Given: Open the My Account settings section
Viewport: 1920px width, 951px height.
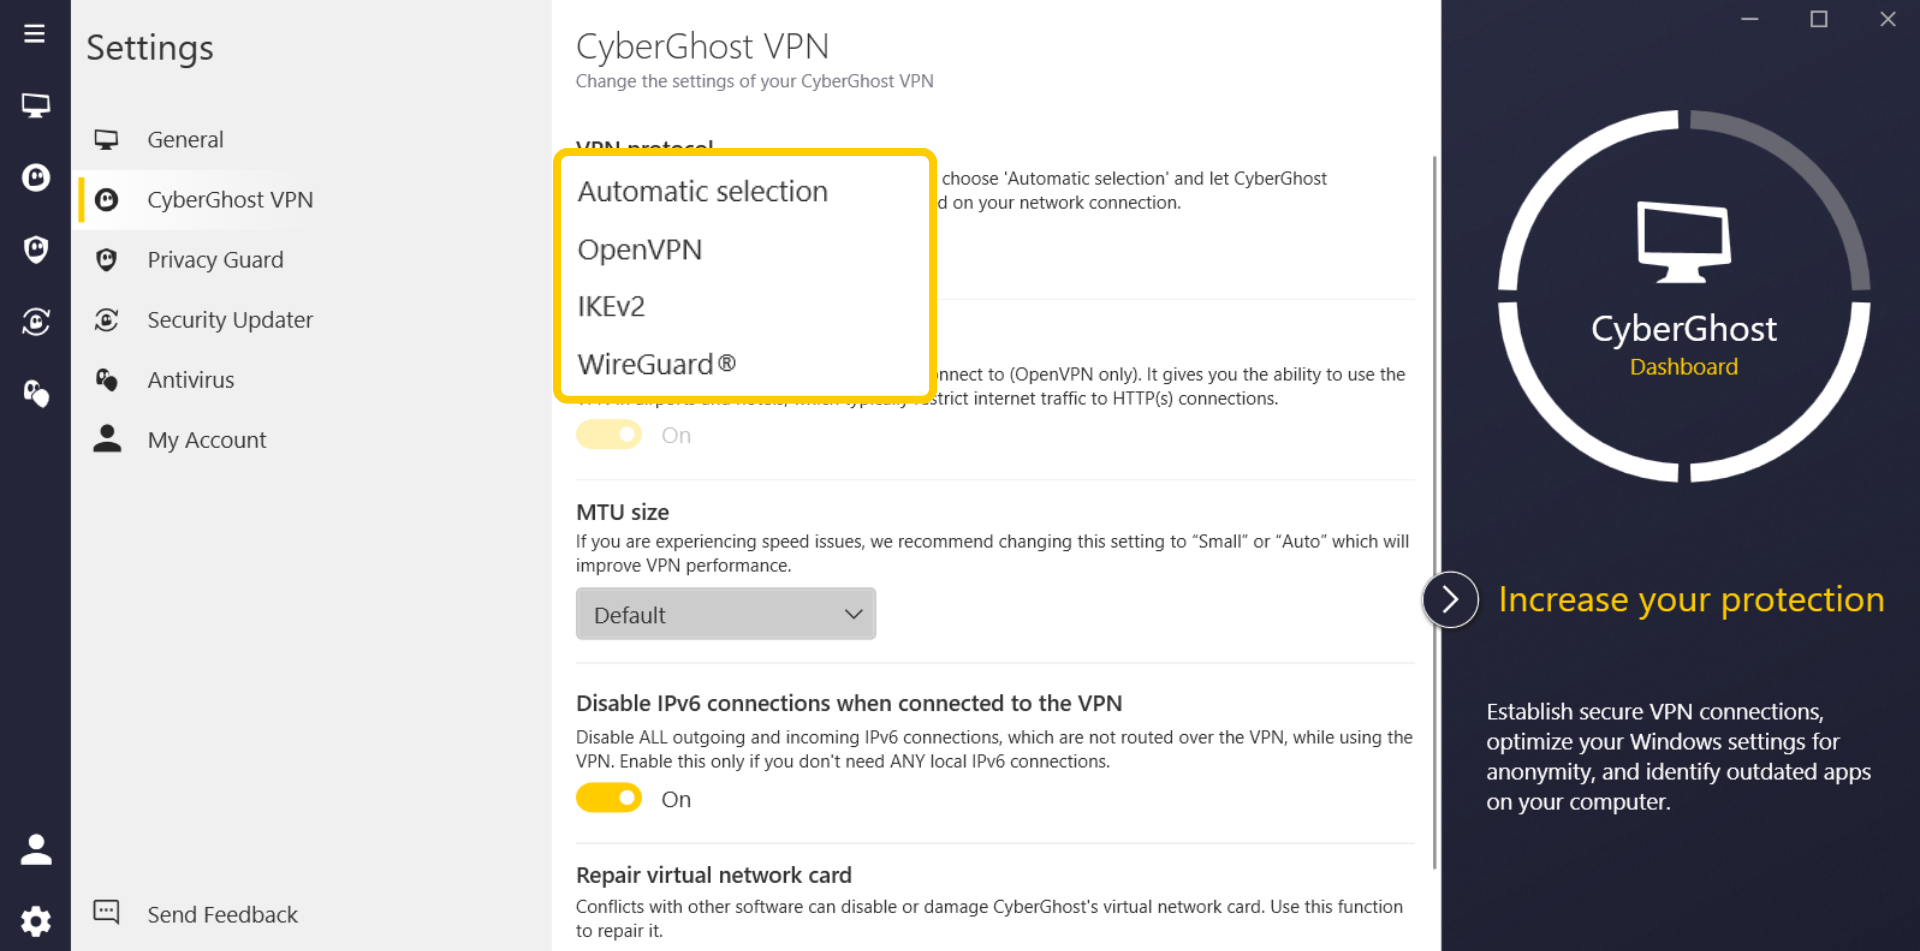Looking at the screenshot, I should [x=207, y=439].
